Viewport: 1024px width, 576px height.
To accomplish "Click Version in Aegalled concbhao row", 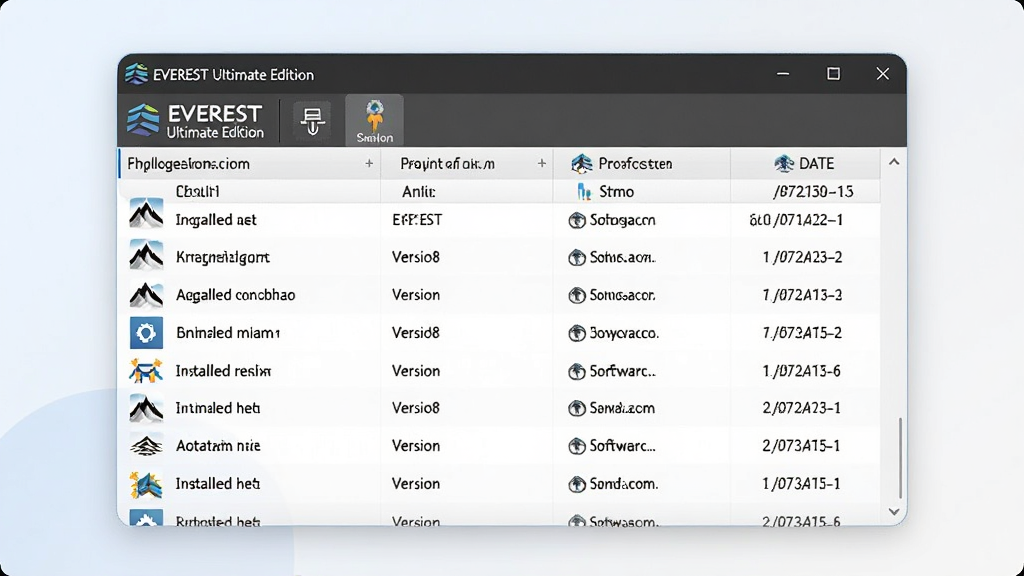I will pyautogui.click(x=415, y=295).
